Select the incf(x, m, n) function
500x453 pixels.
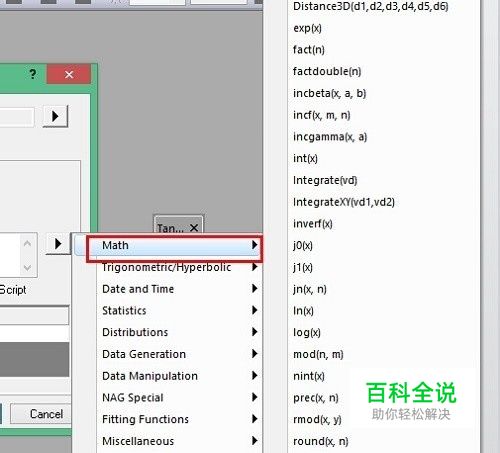click(322, 115)
